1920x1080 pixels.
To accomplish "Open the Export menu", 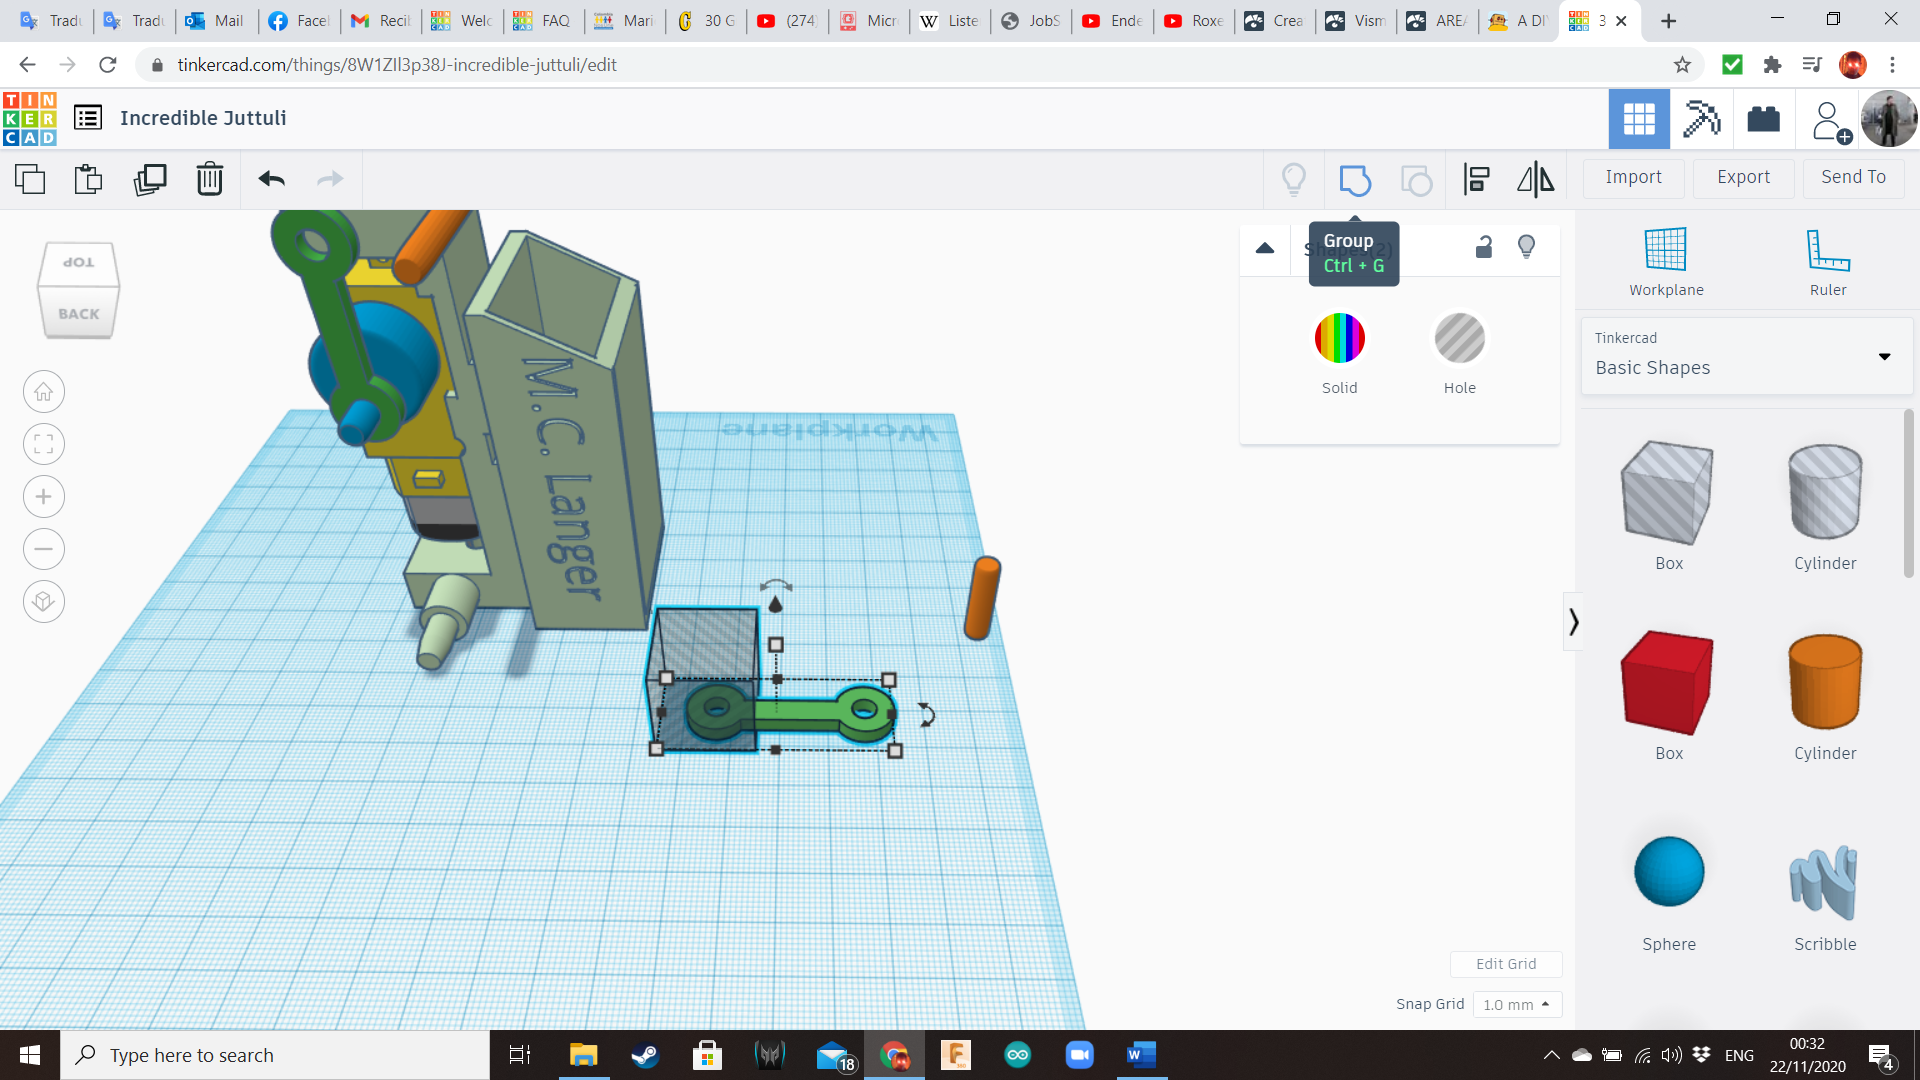I will (1743, 177).
